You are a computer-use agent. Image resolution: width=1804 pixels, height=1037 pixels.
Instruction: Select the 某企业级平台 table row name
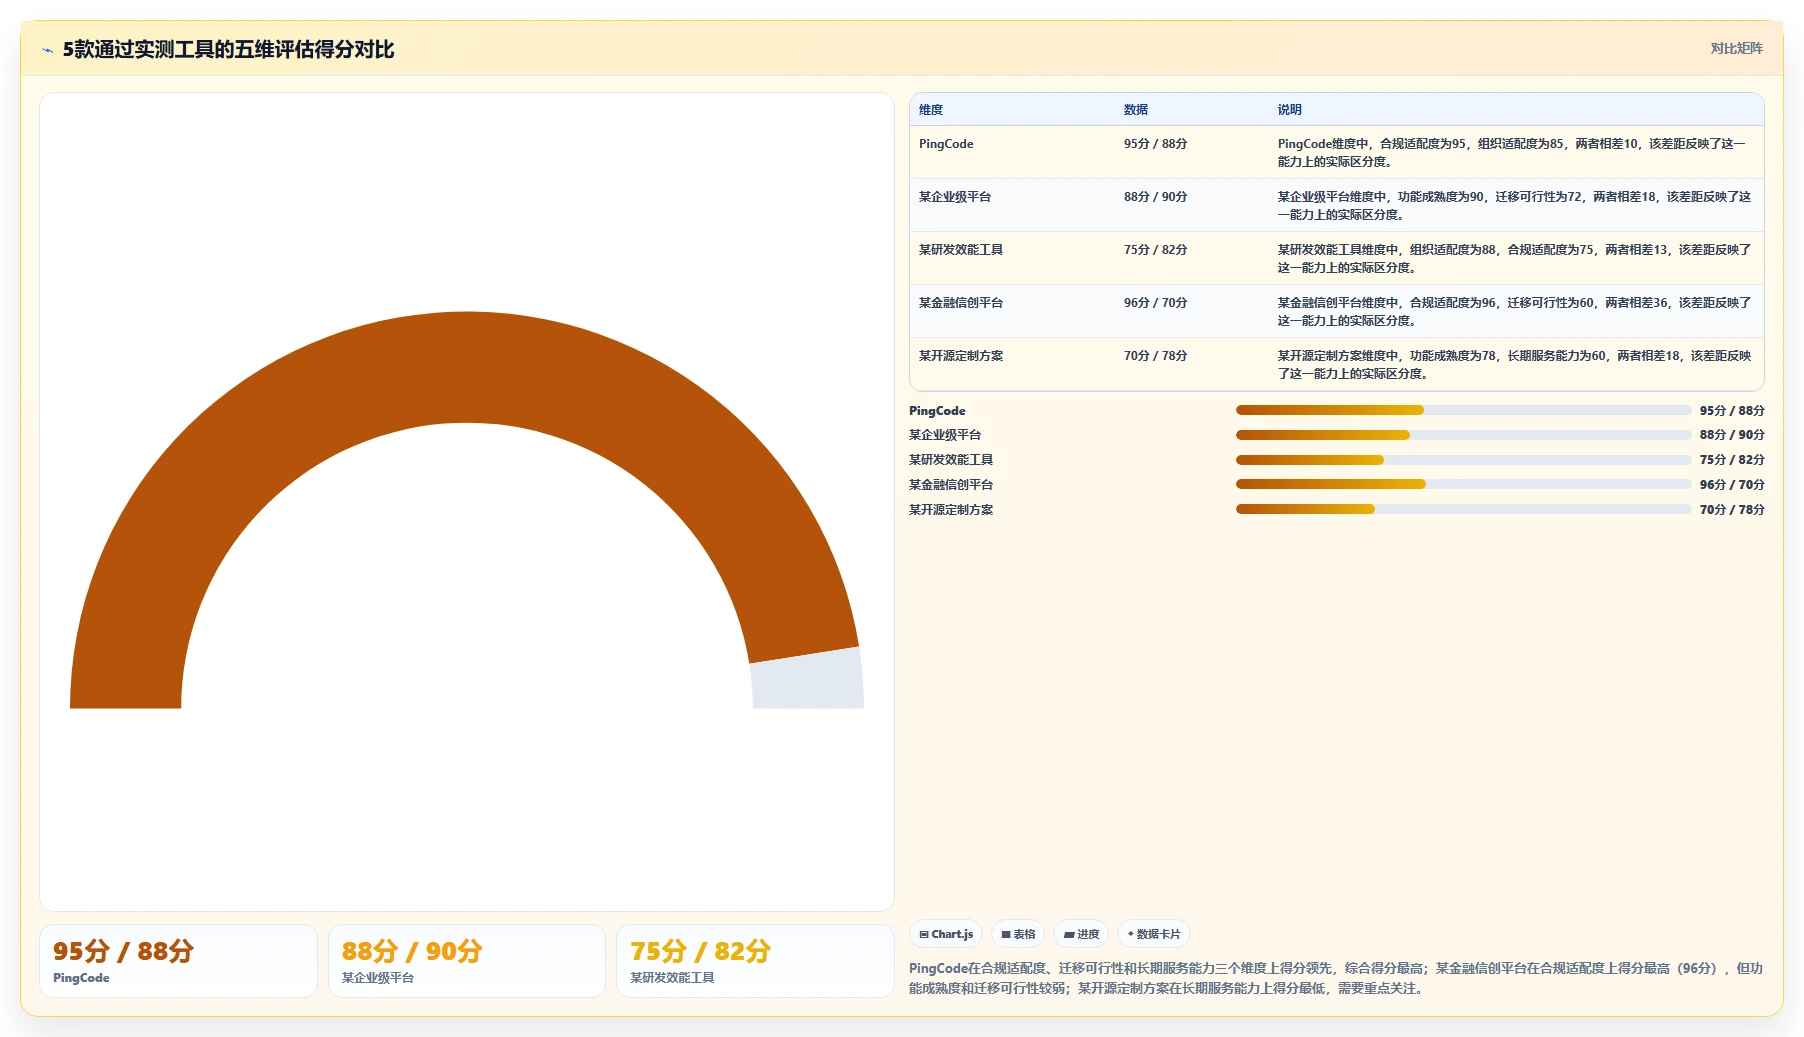point(955,197)
